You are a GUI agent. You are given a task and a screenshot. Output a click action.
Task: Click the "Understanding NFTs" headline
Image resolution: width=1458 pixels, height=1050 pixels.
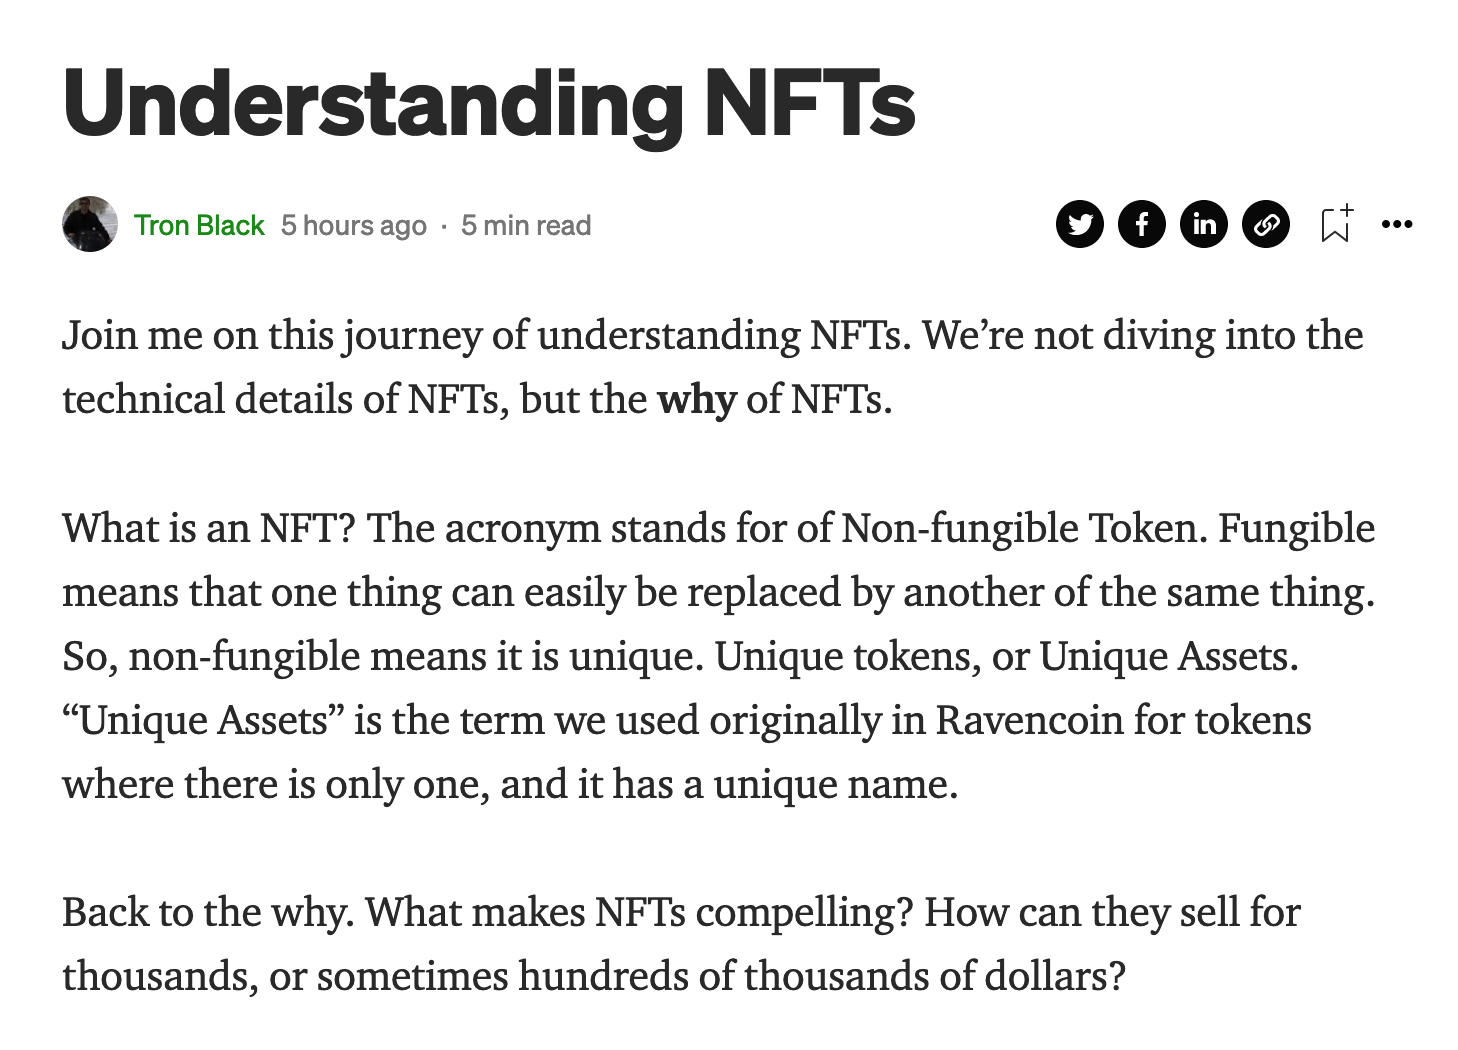click(x=489, y=103)
